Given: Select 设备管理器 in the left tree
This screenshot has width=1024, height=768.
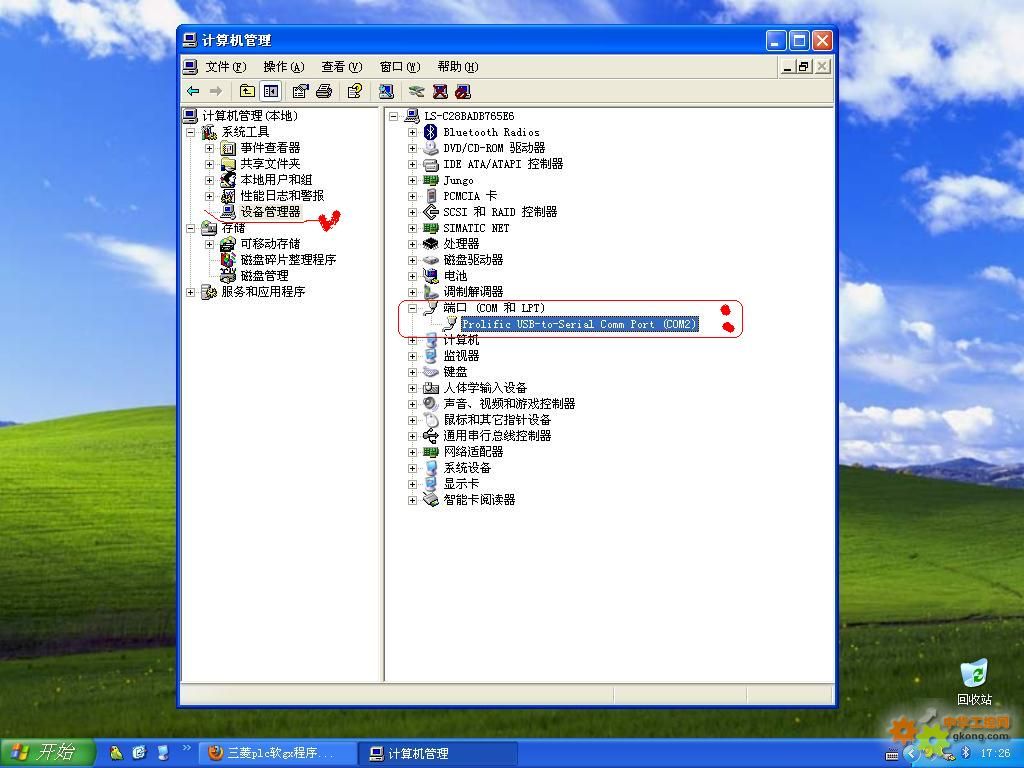Looking at the screenshot, I should pyautogui.click(x=270, y=212).
